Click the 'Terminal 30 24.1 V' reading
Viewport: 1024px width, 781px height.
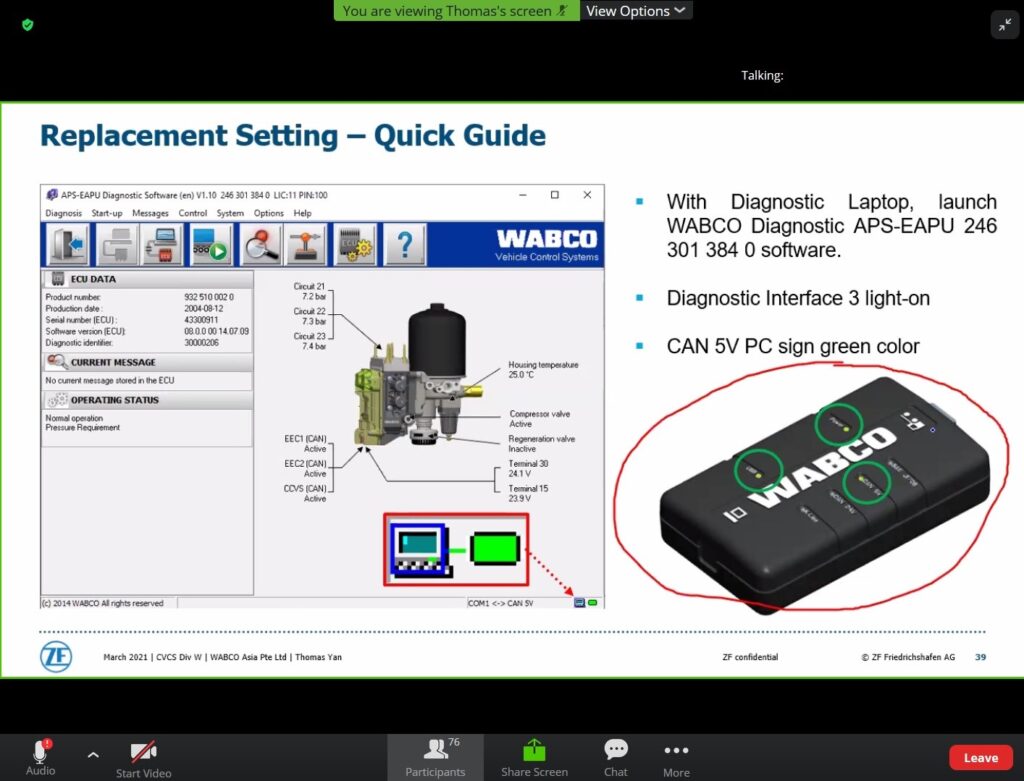(x=528, y=468)
